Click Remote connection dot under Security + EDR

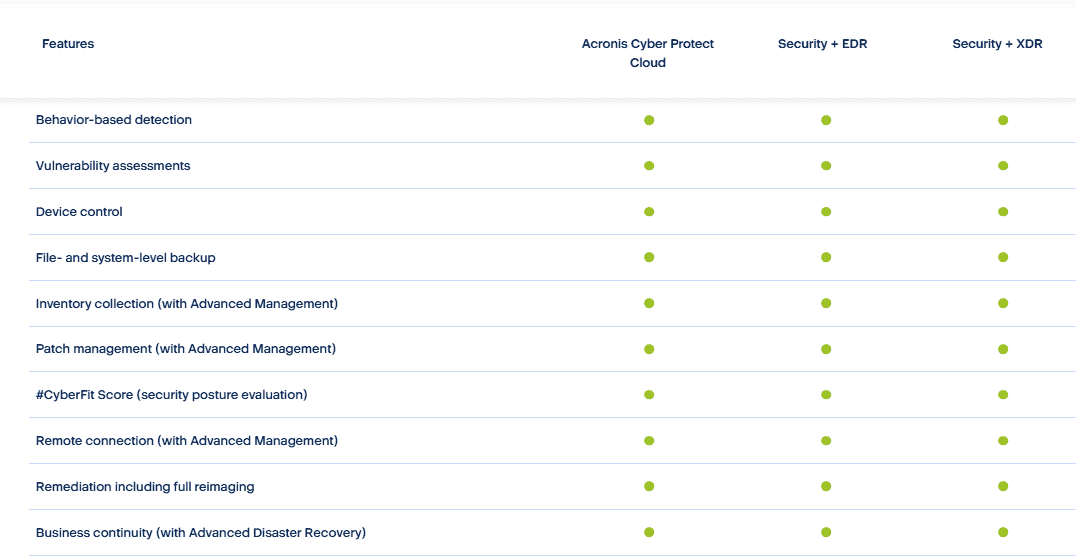tap(826, 440)
